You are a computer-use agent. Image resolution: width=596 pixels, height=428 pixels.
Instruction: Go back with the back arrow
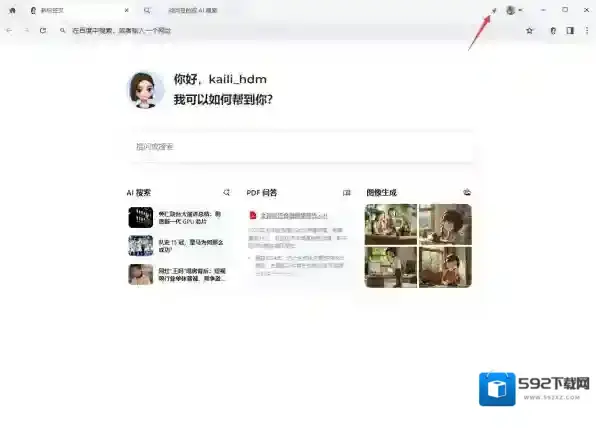point(9,30)
